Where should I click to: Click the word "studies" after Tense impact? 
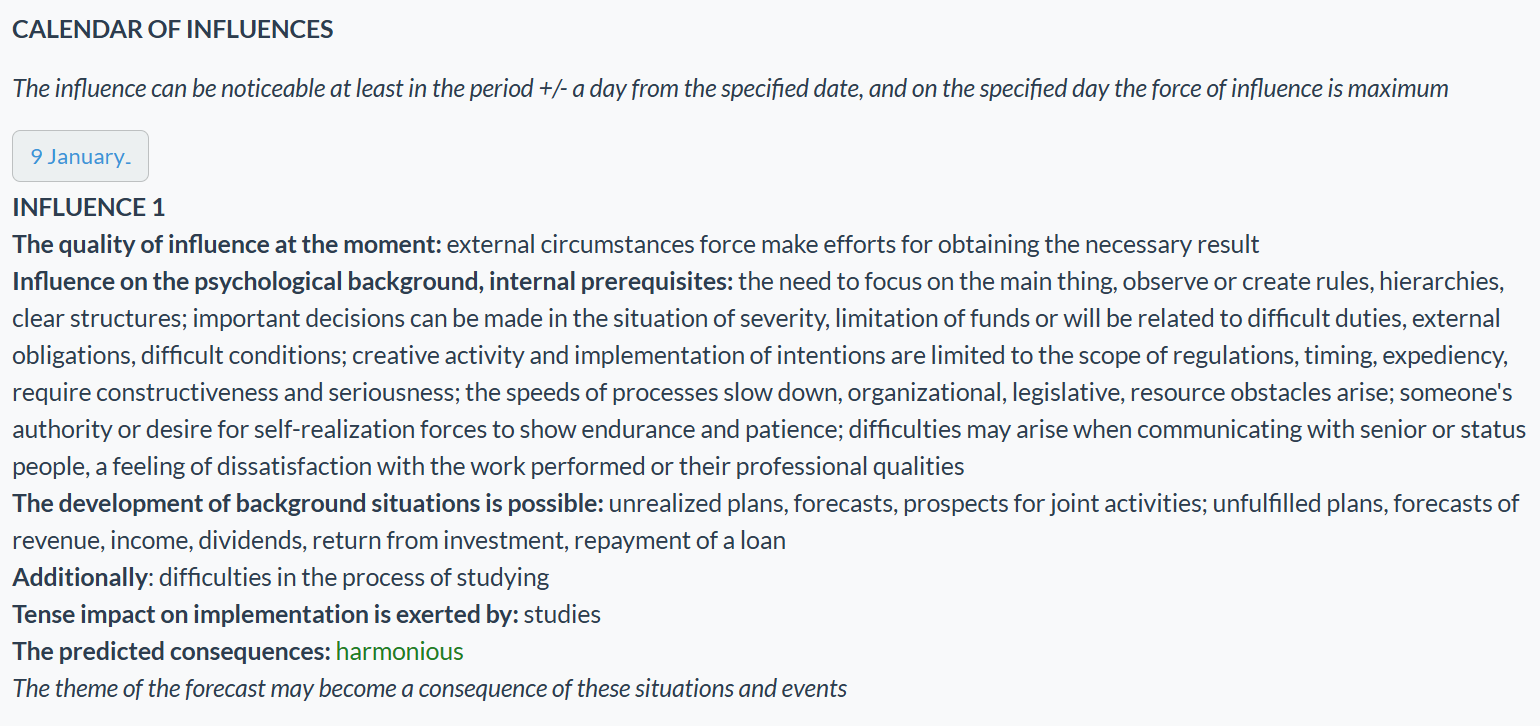point(562,615)
